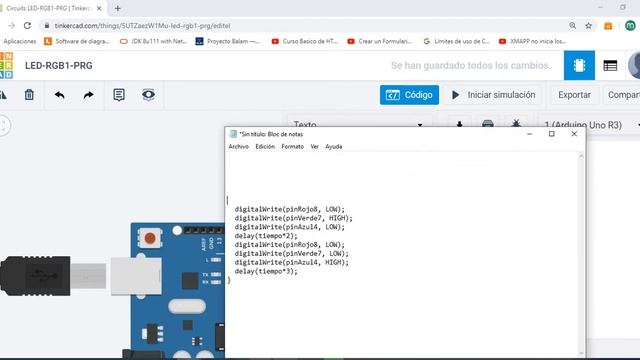
Task: Open Proyecto Balam bookmark
Action: 228,41
